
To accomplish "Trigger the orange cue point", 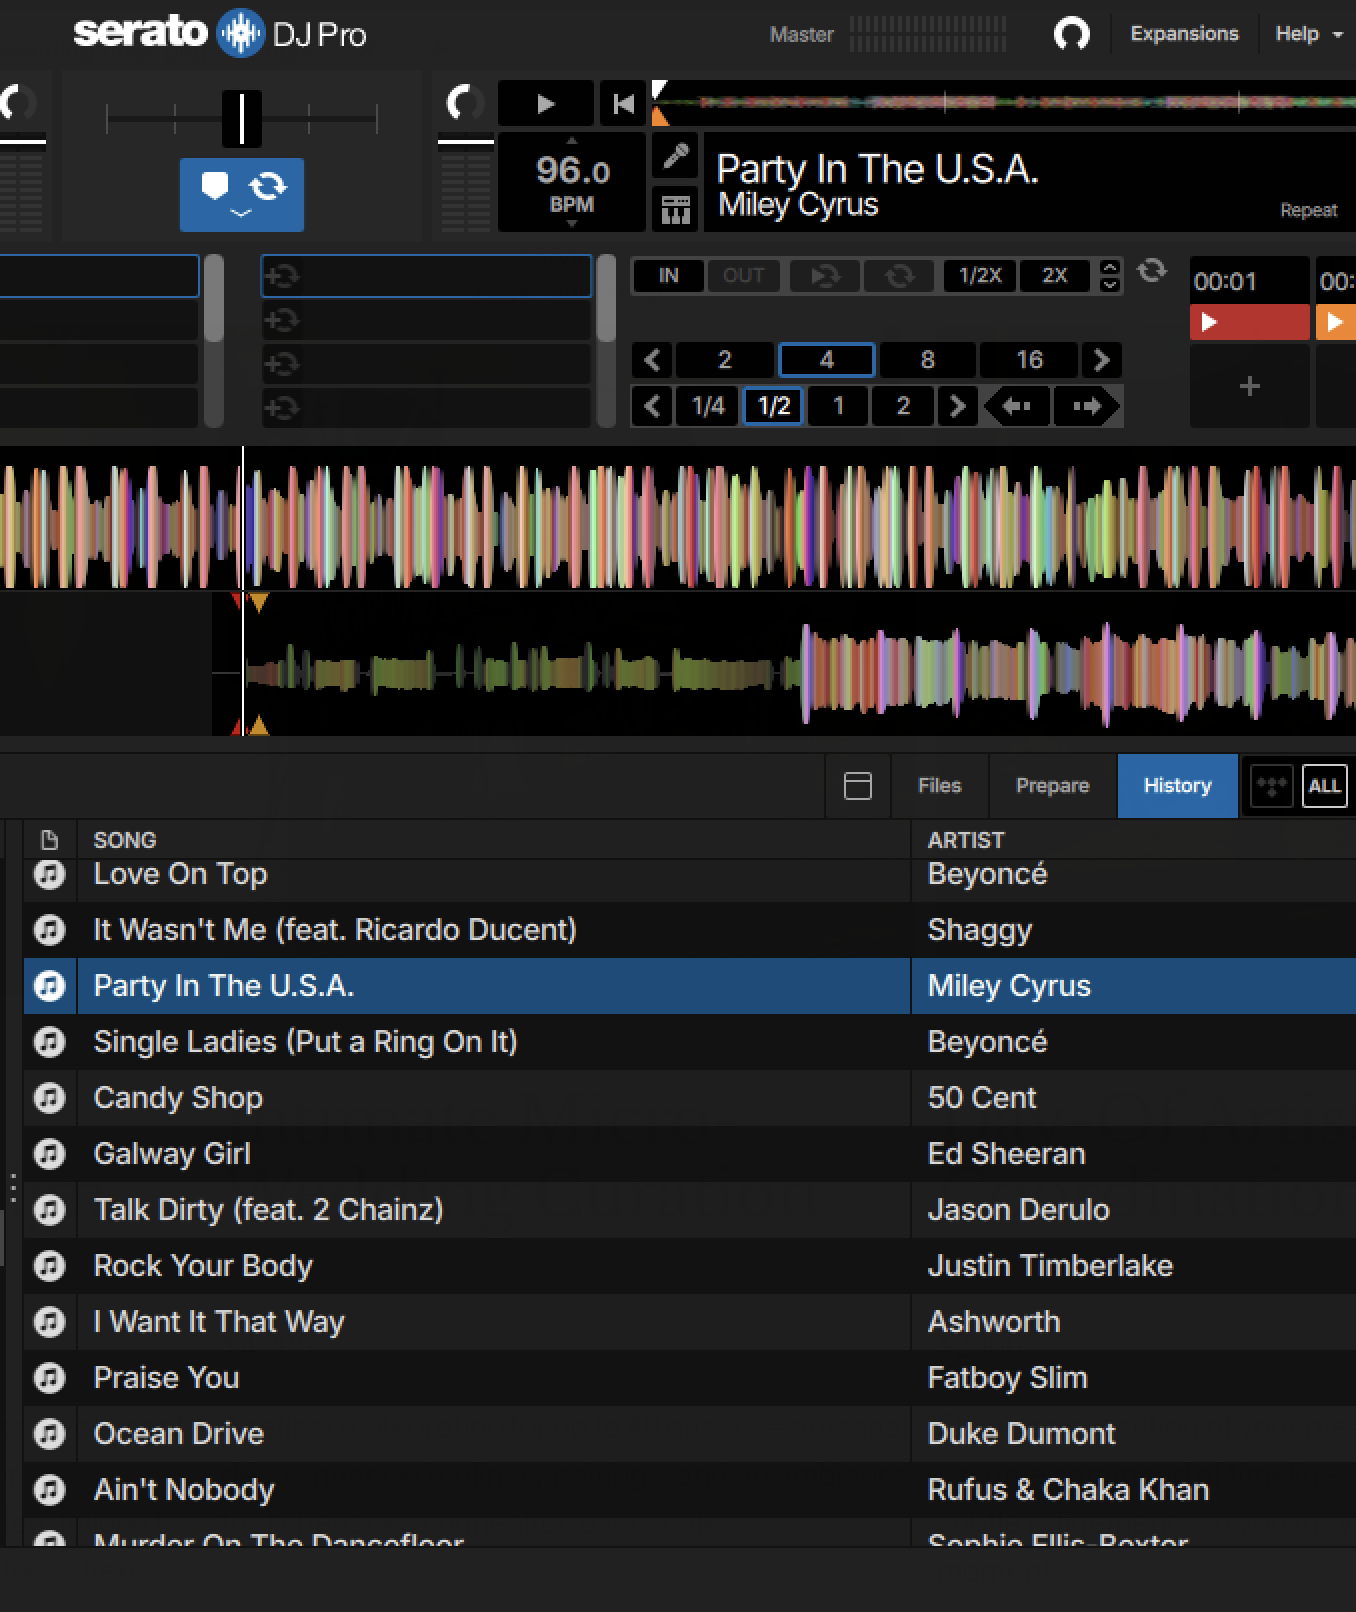I will click(1336, 322).
